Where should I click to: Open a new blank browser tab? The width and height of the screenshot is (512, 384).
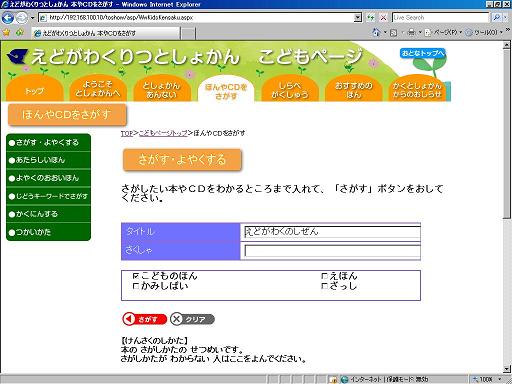[188, 33]
